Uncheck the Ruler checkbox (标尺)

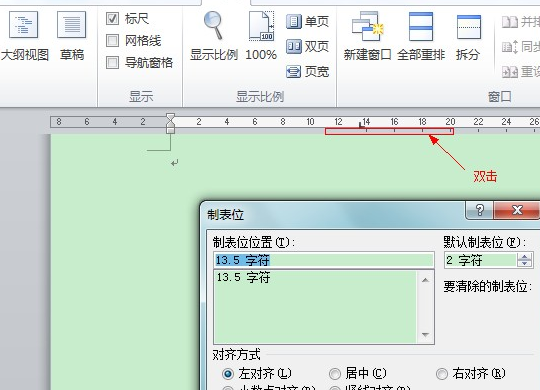point(113,19)
